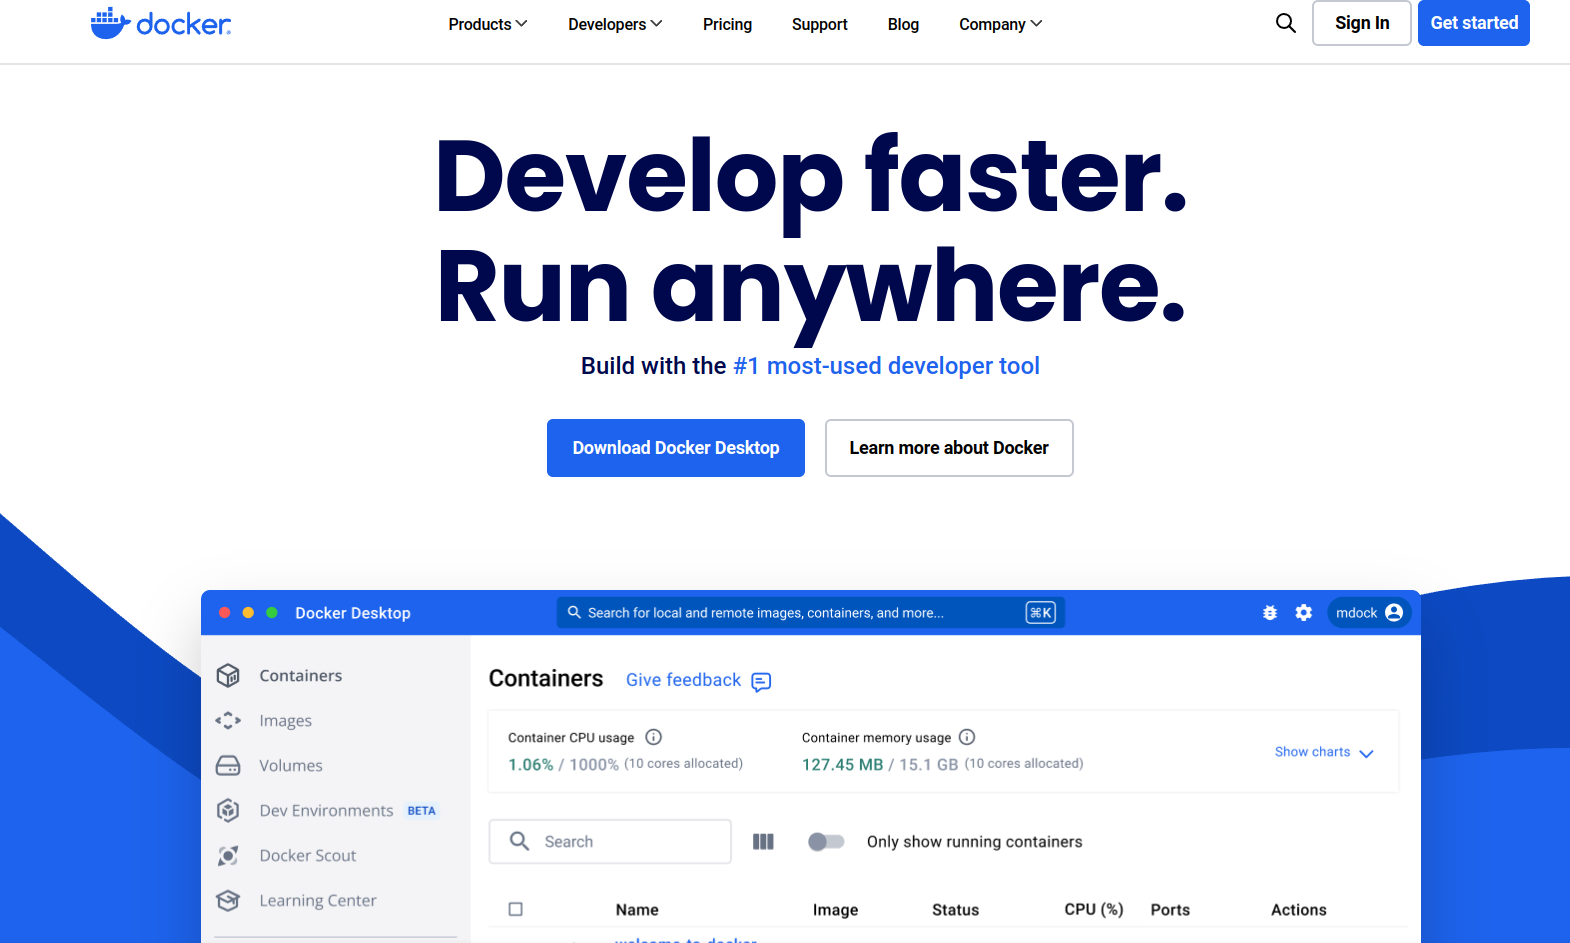Open the Blog page
The width and height of the screenshot is (1570, 943).
pos(903,24)
